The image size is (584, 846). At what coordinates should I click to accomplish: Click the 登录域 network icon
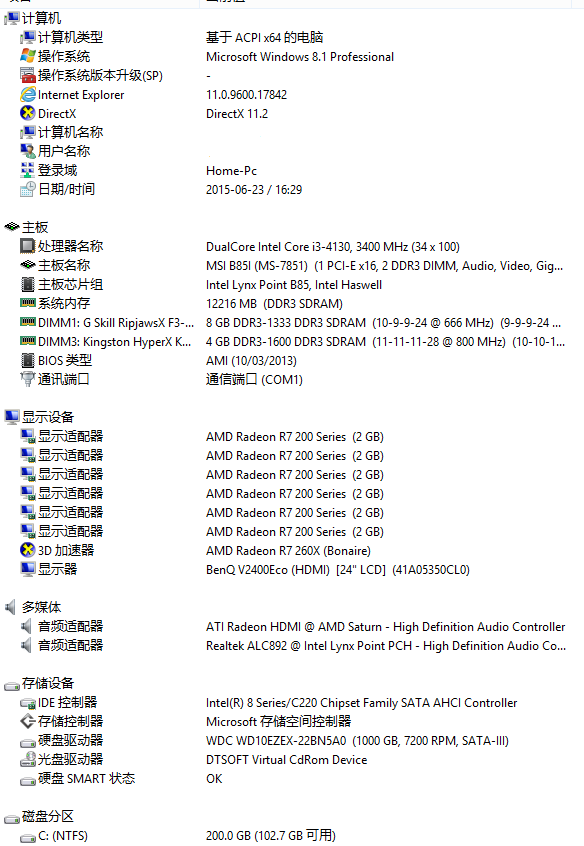pos(28,170)
